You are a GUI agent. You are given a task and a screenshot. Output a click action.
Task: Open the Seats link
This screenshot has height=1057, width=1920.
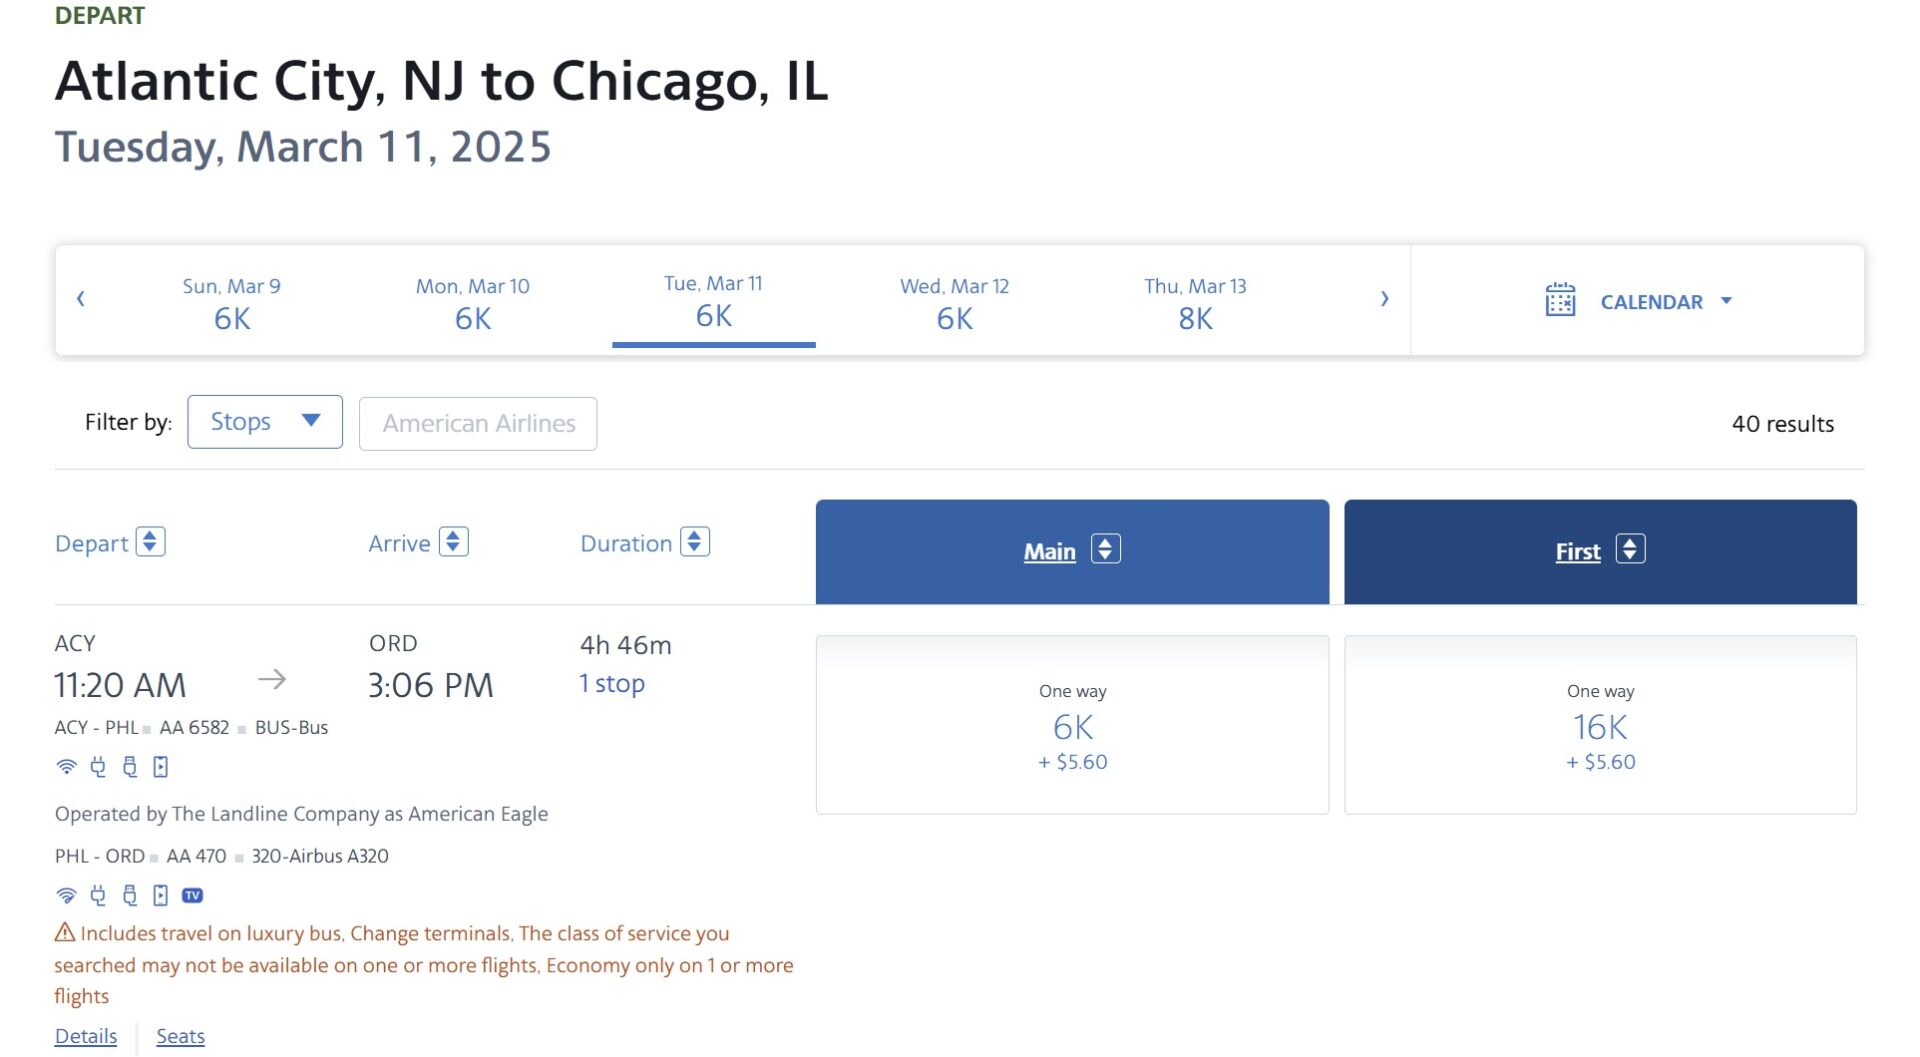[x=180, y=1036]
